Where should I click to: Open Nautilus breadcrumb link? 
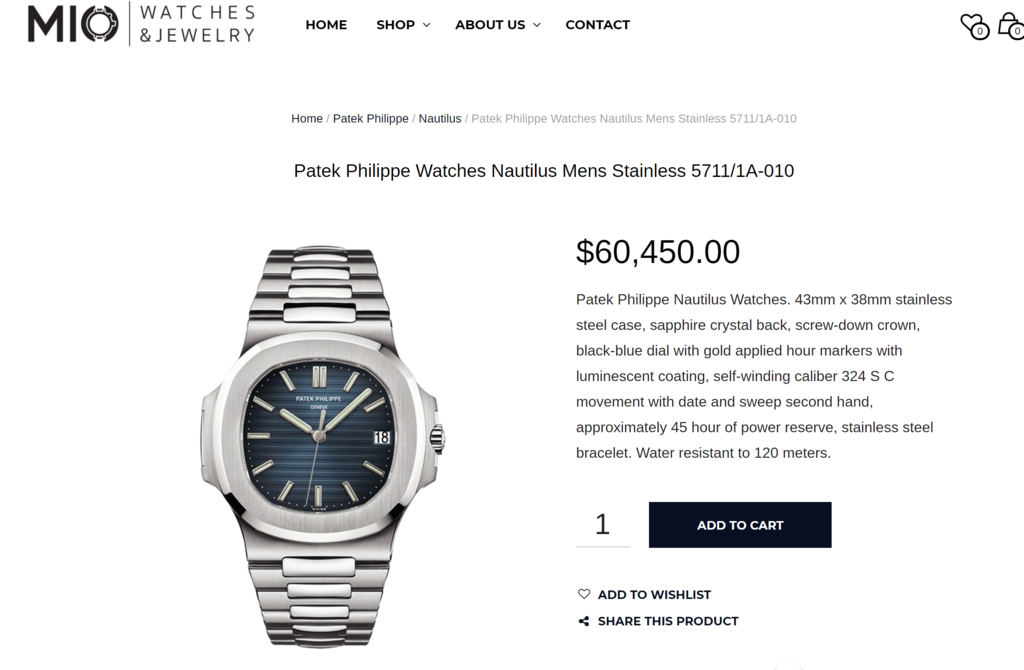tap(440, 119)
